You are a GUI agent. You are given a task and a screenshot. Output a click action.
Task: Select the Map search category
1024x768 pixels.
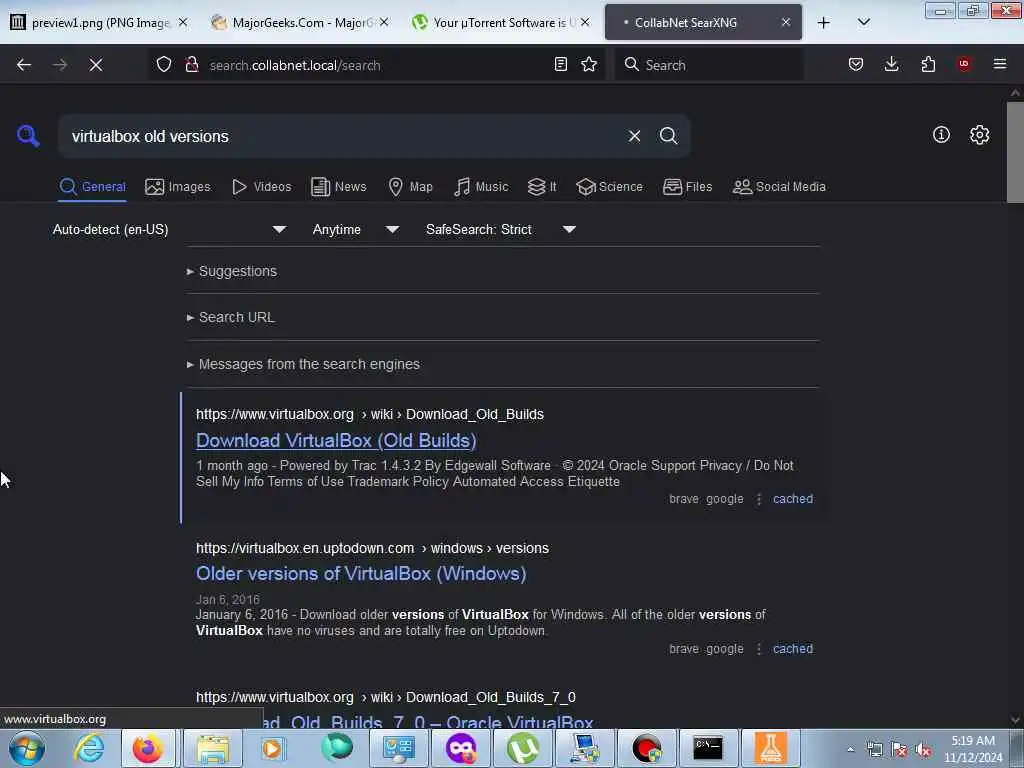[x=410, y=187]
